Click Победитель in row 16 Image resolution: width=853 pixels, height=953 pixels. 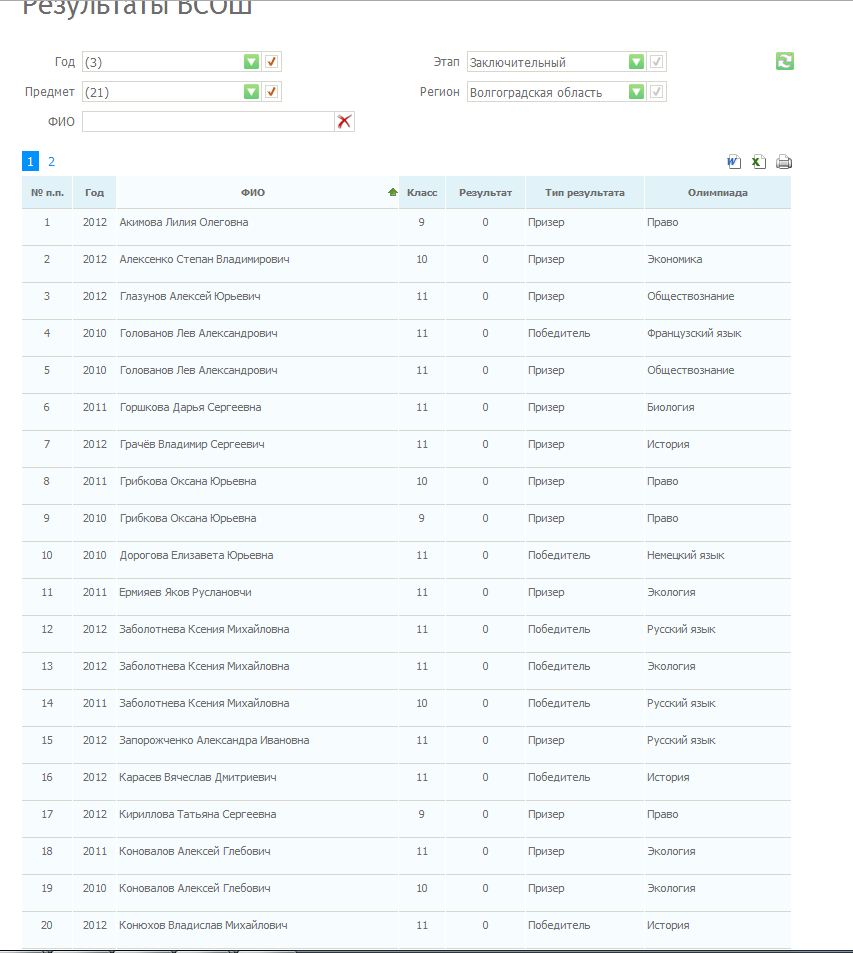pyautogui.click(x=559, y=778)
